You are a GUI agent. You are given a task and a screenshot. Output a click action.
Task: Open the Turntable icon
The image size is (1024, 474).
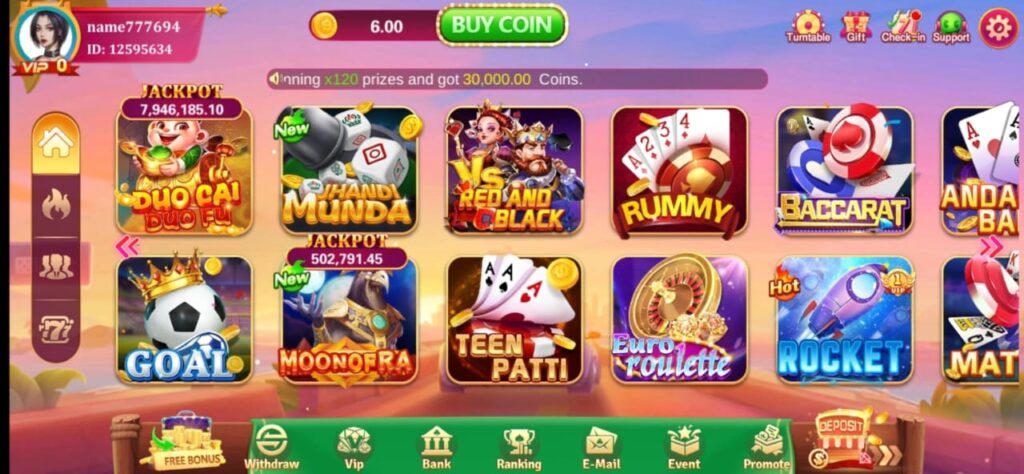tap(808, 27)
